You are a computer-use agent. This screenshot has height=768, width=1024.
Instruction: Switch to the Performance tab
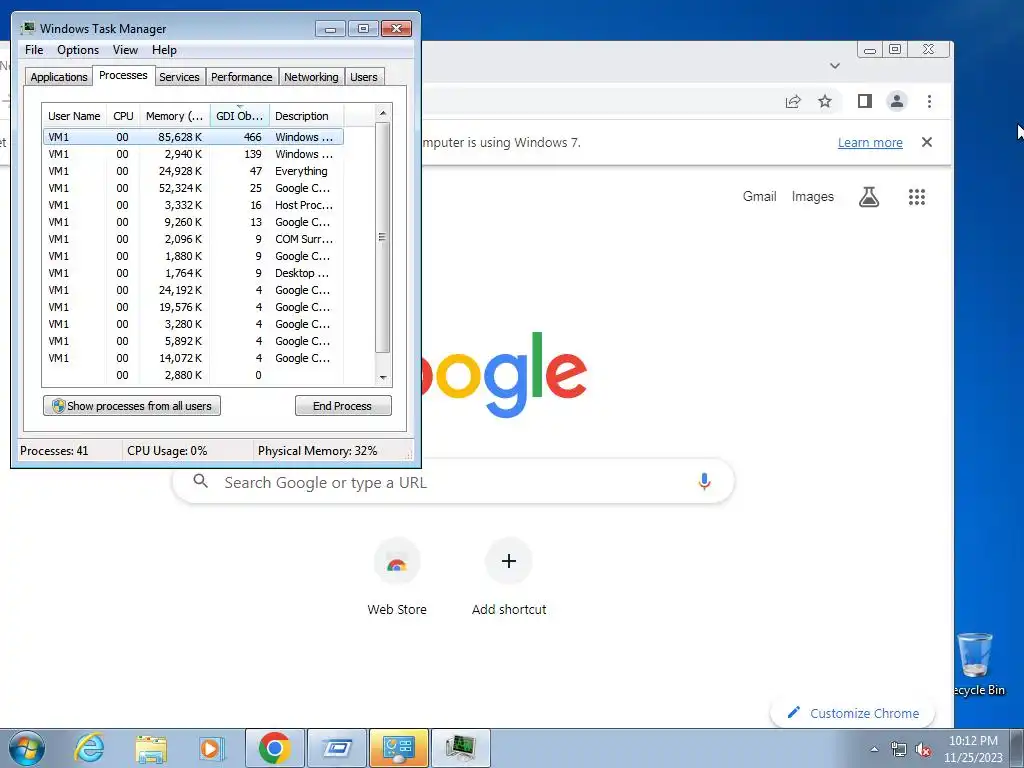pyautogui.click(x=242, y=77)
